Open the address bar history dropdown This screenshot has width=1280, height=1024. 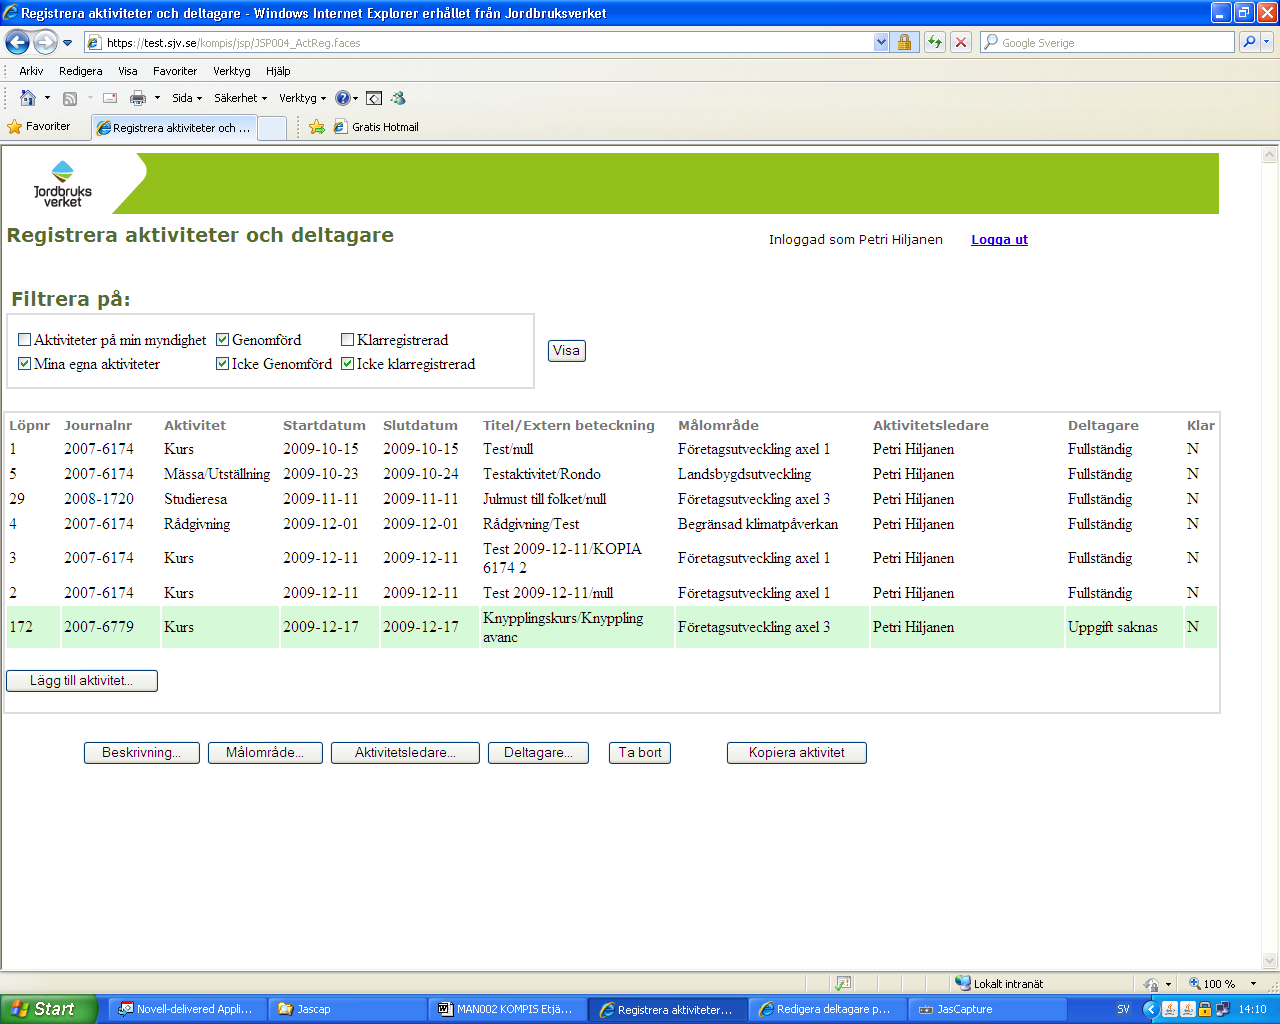pos(881,42)
